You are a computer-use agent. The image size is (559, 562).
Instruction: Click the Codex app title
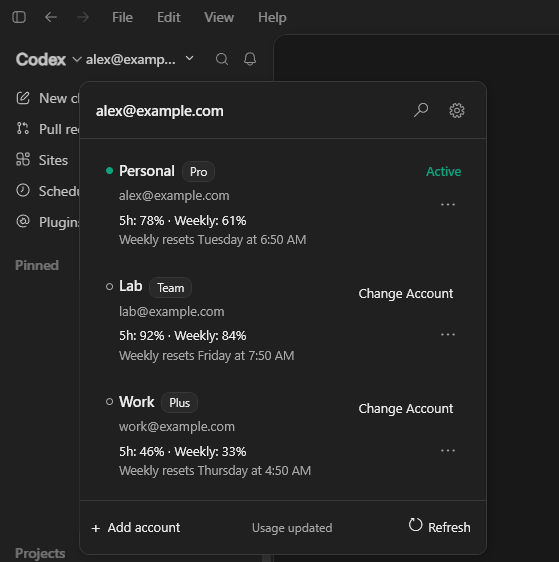41,59
